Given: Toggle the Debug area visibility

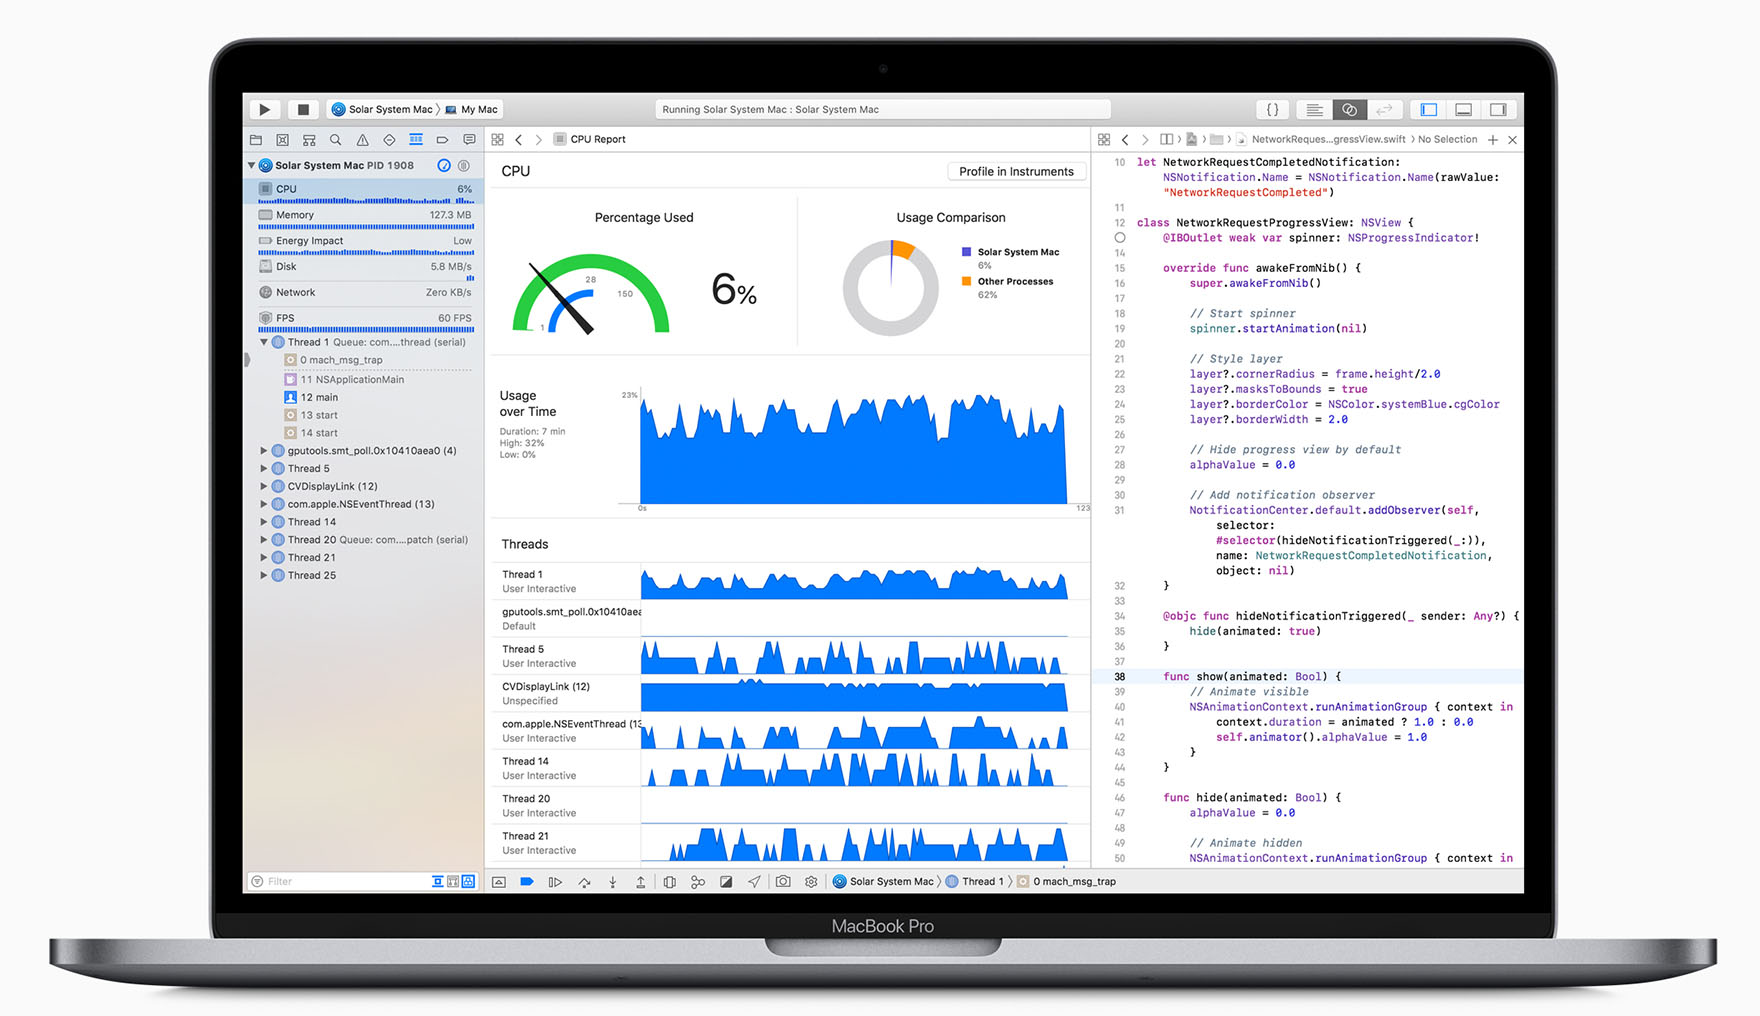Looking at the screenshot, I should click(x=1463, y=109).
